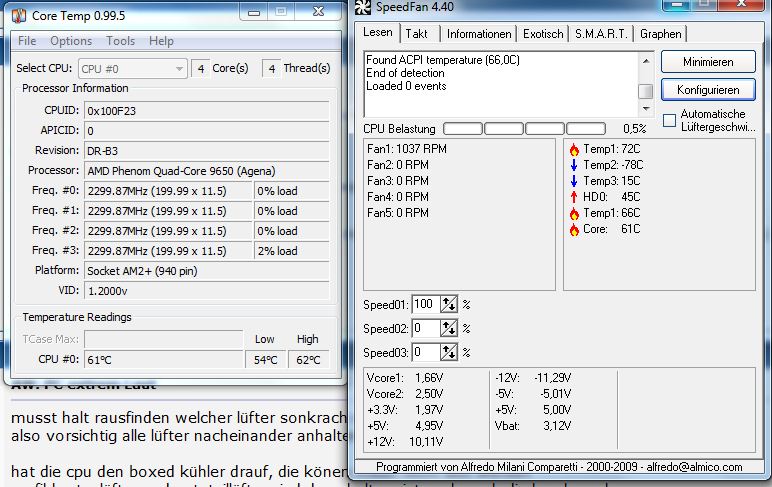Click the 'Found ACPI temperature' log line

click(x=443, y=60)
